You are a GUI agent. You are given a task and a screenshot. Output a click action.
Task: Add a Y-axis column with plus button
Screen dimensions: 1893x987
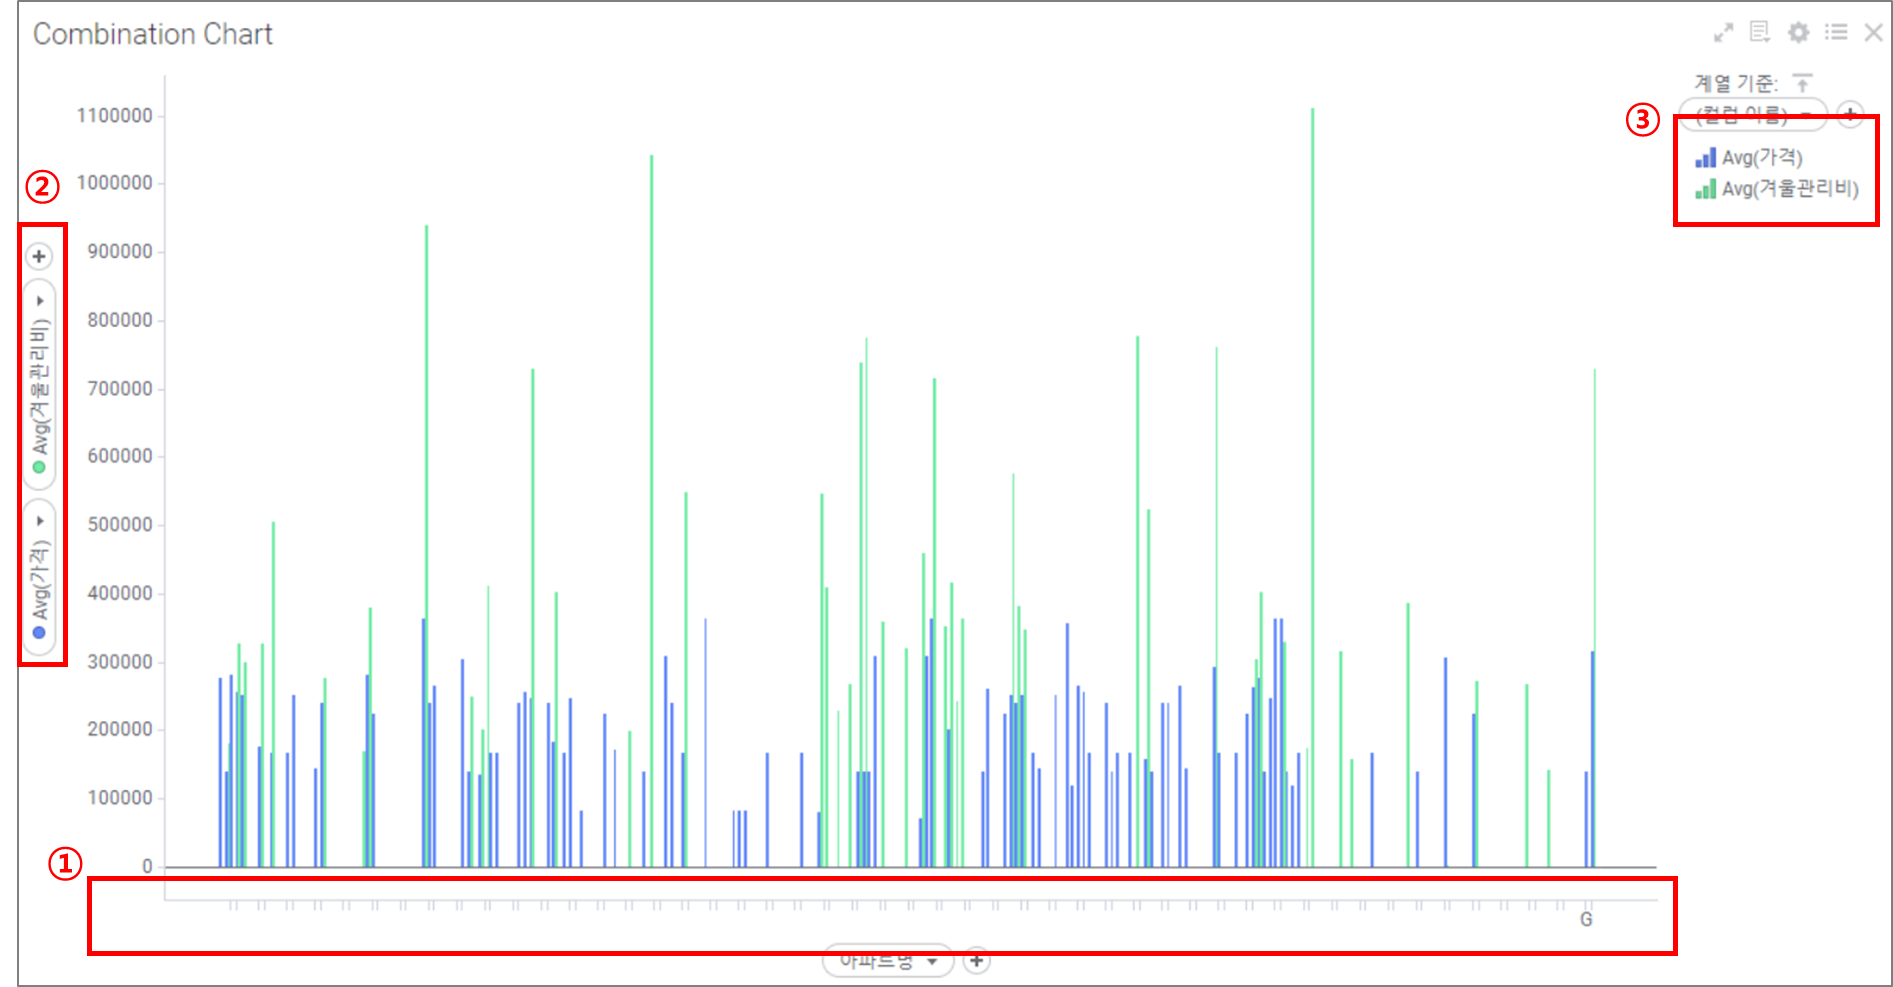(39, 257)
